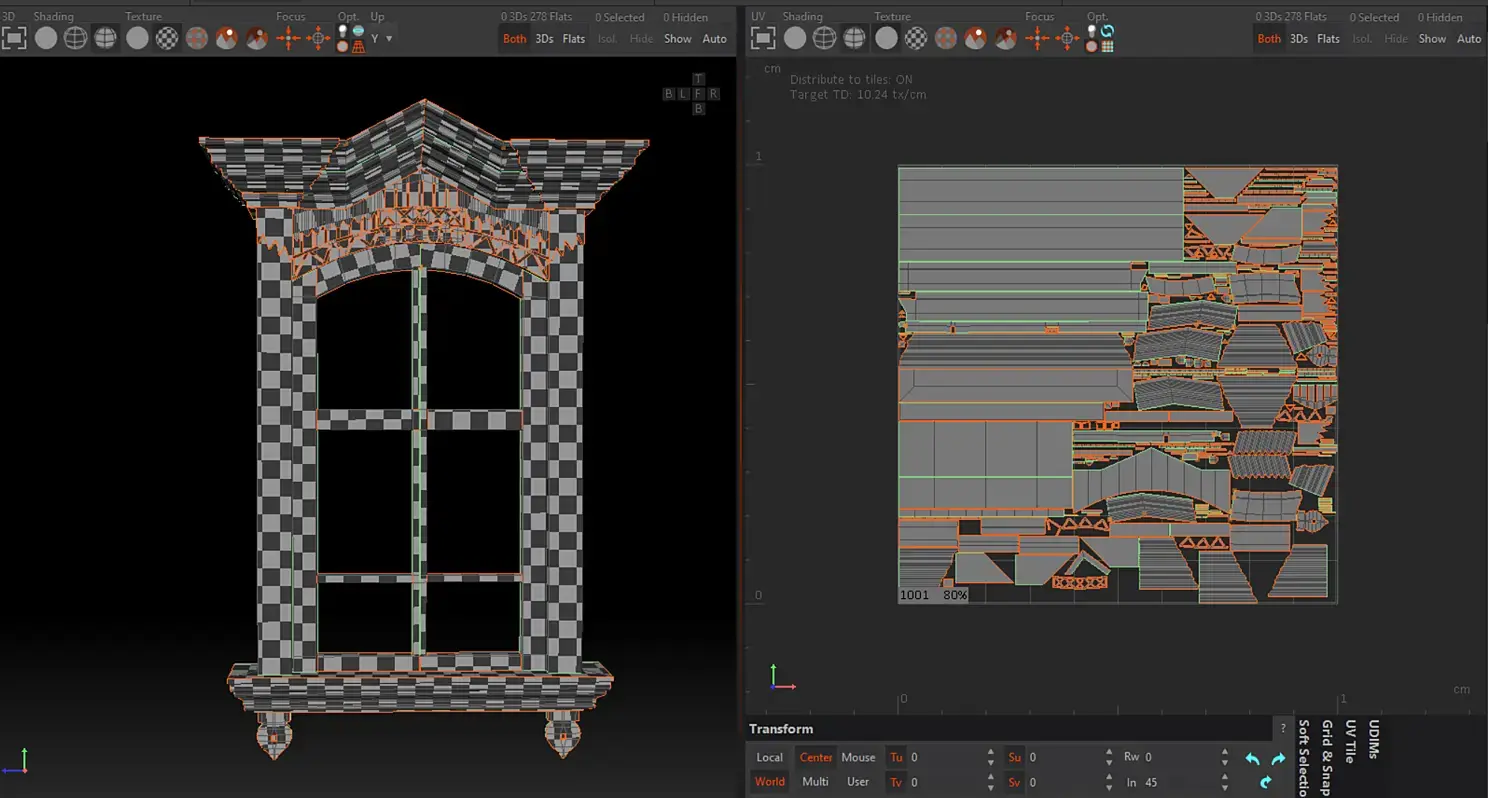
Task: Increase the Tu value with the stepper arrow
Action: point(990,753)
